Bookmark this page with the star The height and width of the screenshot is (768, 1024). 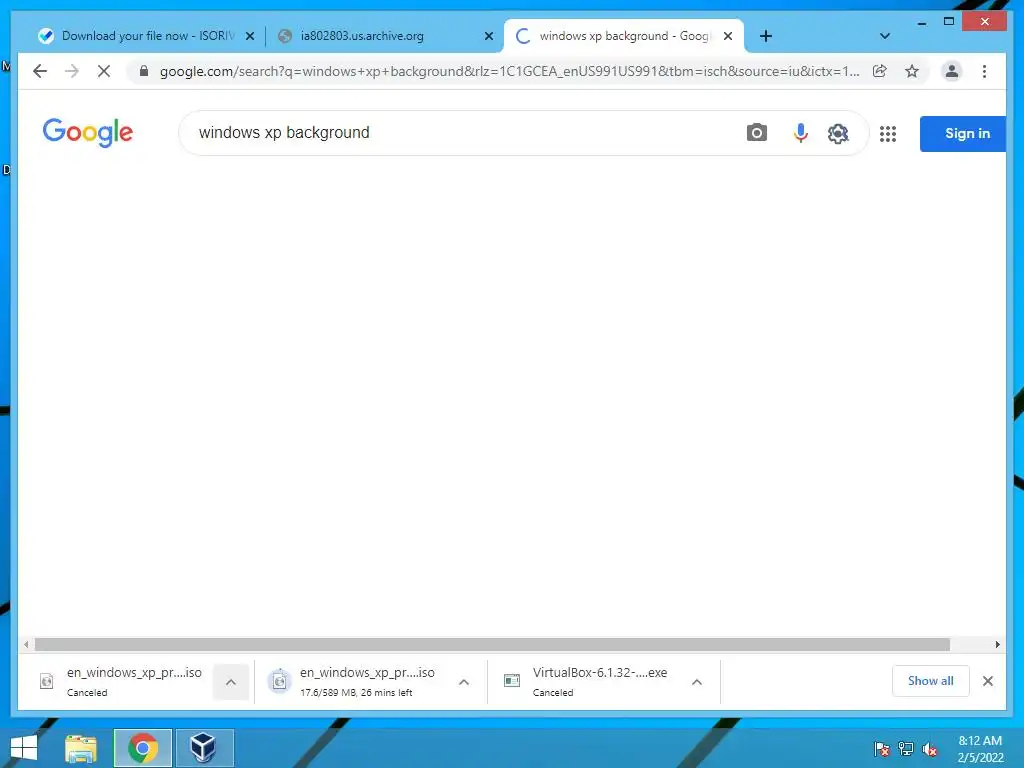[x=912, y=71]
